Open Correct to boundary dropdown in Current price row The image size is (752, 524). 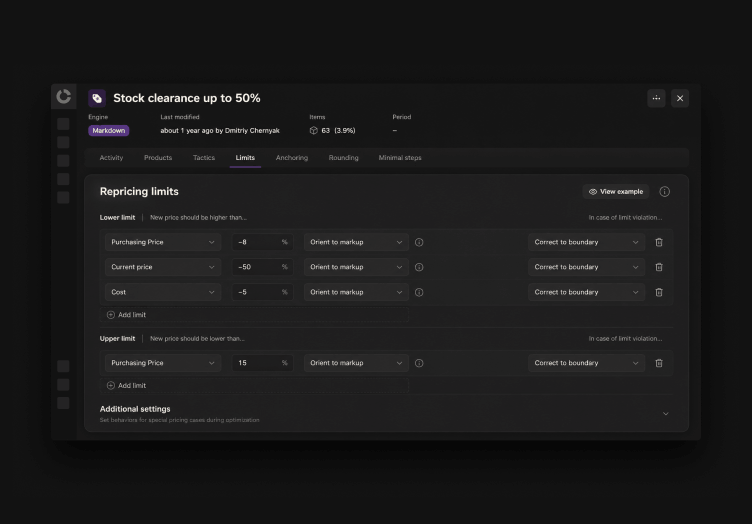pyautogui.click(x=587, y=267)
